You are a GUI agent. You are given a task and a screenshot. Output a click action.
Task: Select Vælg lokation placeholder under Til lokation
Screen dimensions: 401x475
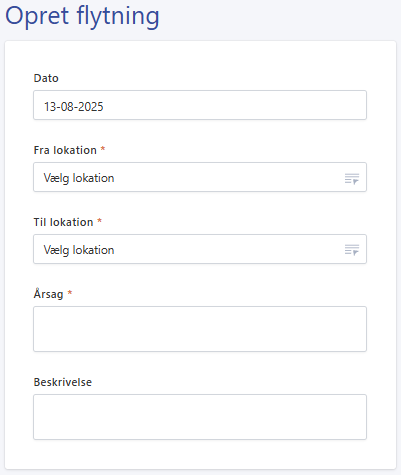[79, 250]
